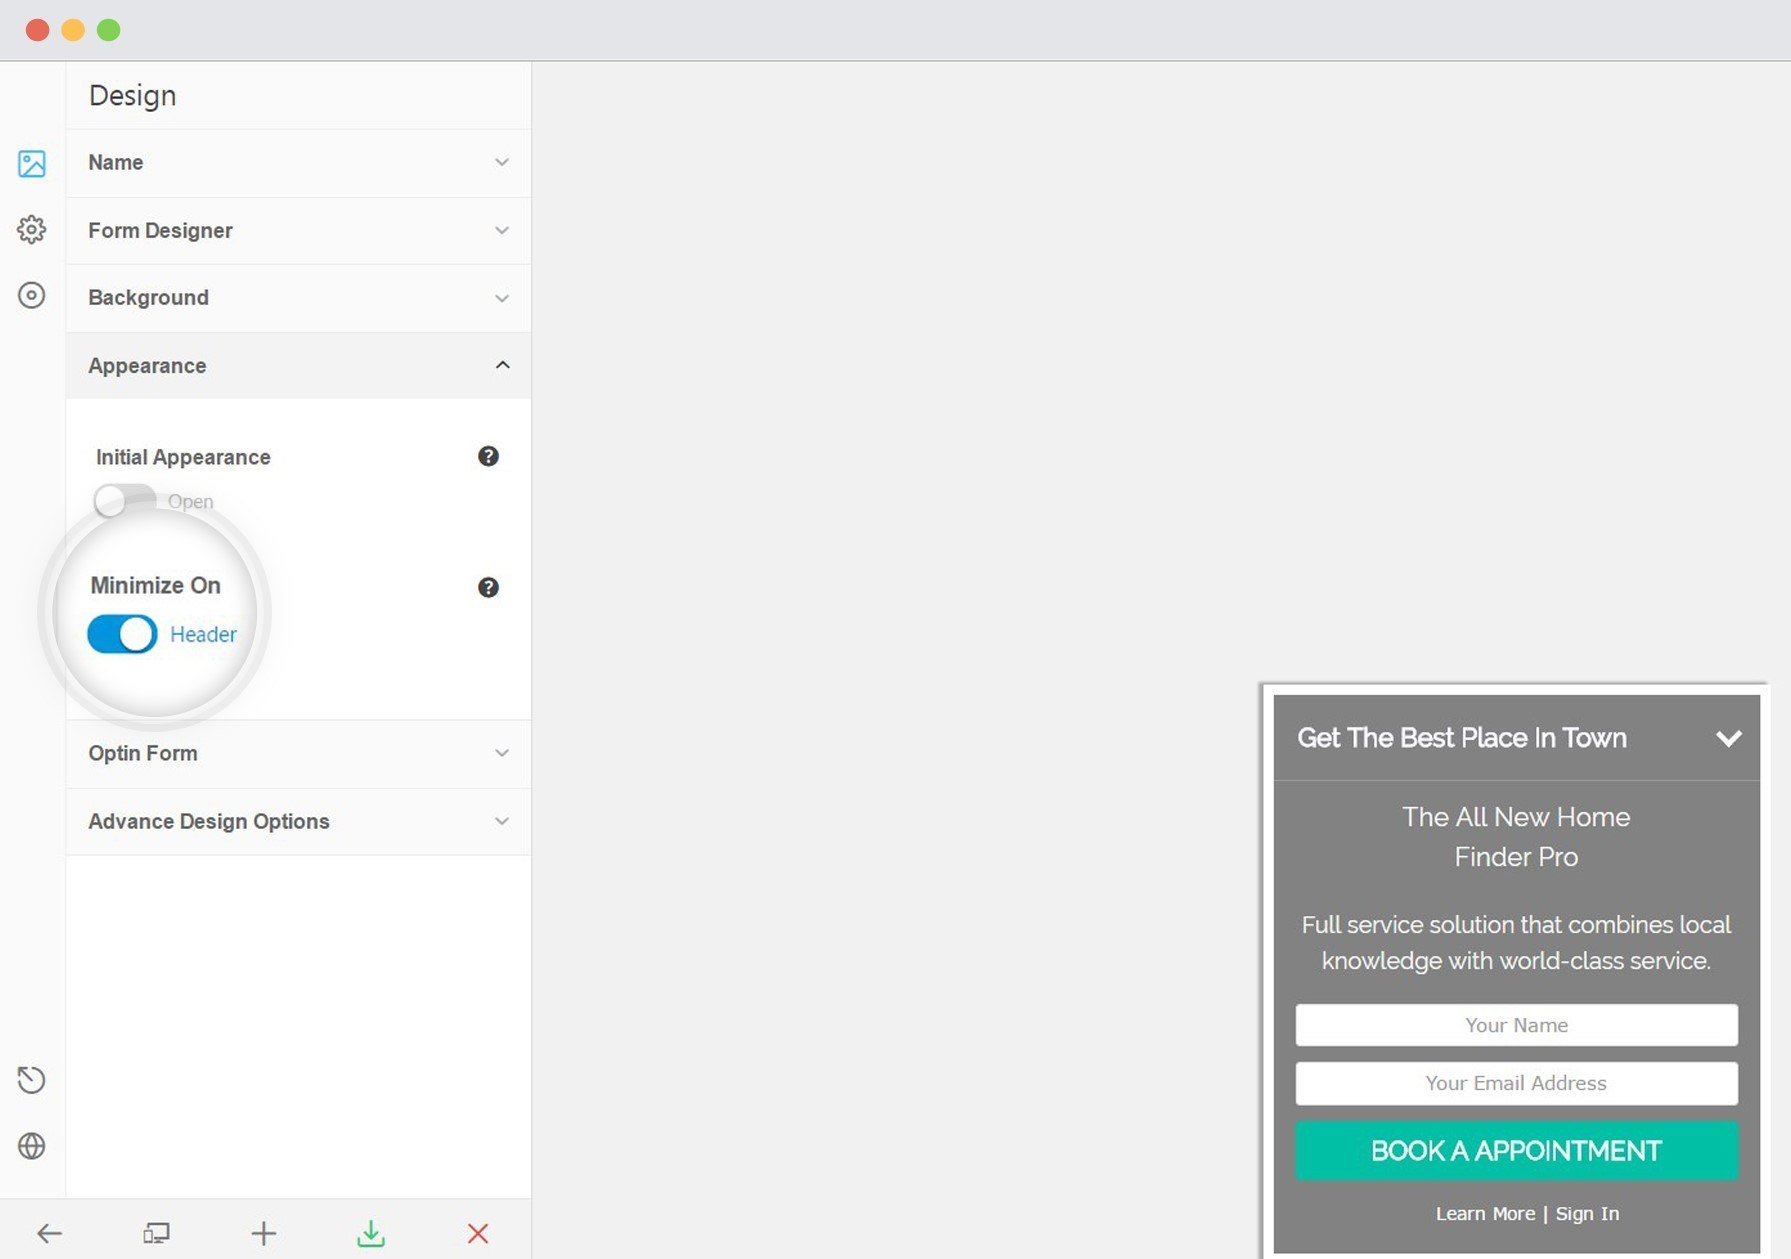
Task: Open the Design image icon in sidebar
Action: [x=32, y=163]
